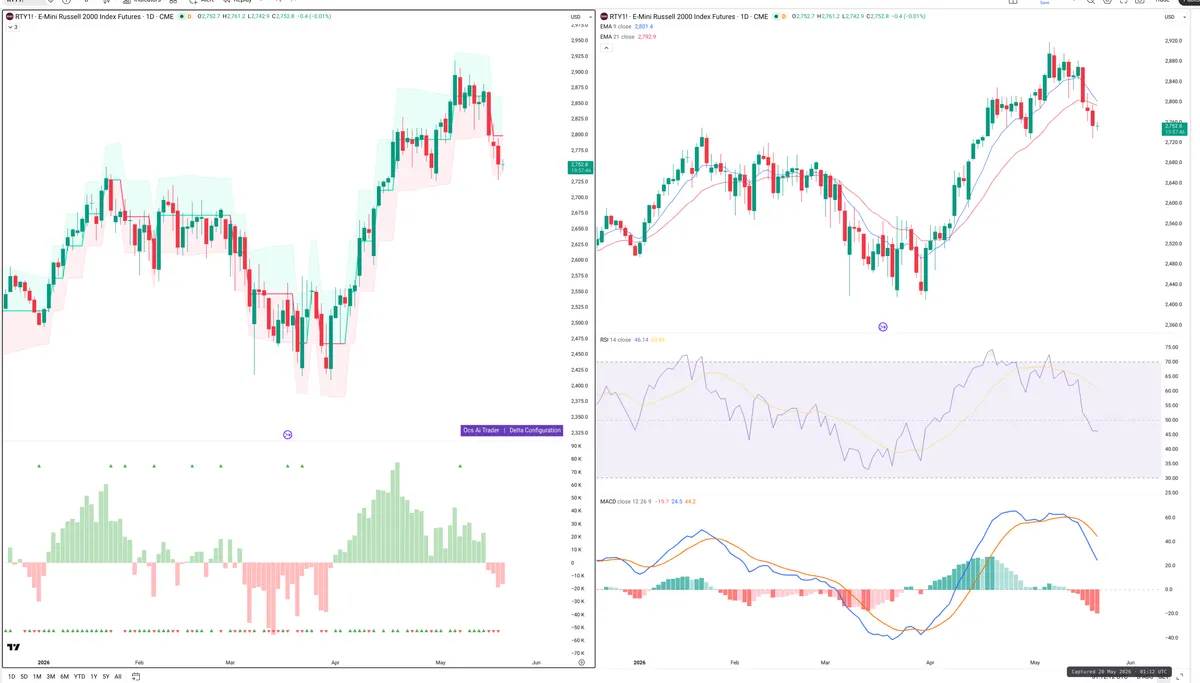Select the 1Y time range
The width and height of the screenshot is (1200, 683).
tap(94, 677)
